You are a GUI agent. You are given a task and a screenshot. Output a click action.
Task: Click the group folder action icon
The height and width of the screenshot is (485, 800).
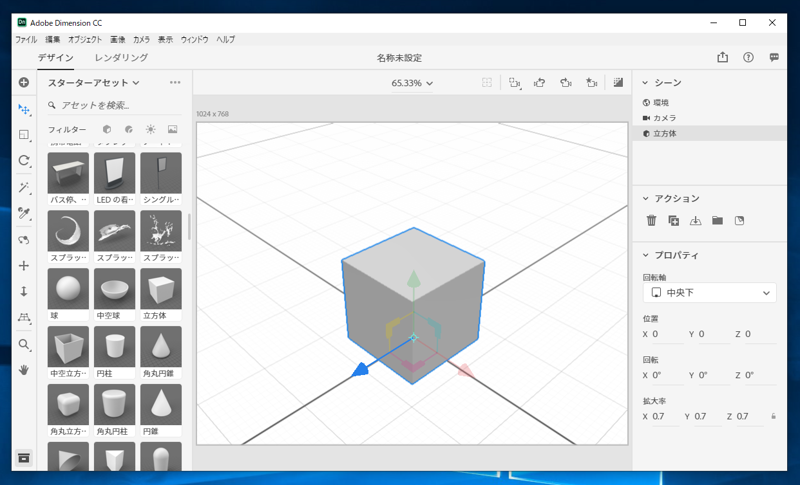tap(717, 220)
